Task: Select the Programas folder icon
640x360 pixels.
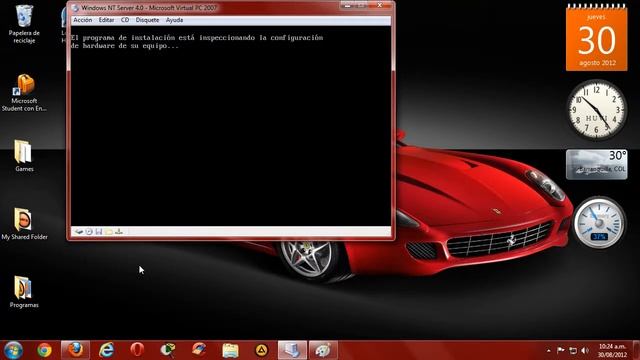Action: pos(24,291)
